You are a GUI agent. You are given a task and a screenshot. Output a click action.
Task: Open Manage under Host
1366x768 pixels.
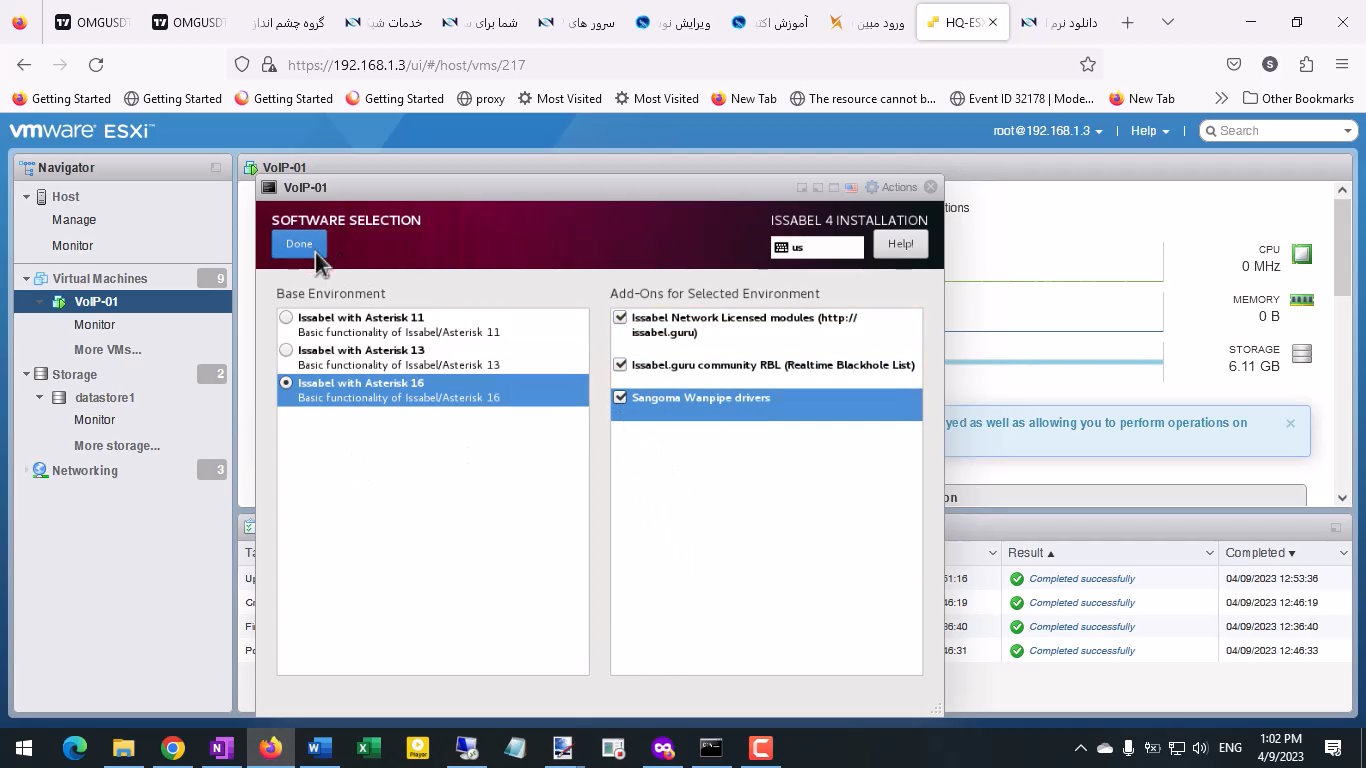pyautogui.click(x=74, y=220)
